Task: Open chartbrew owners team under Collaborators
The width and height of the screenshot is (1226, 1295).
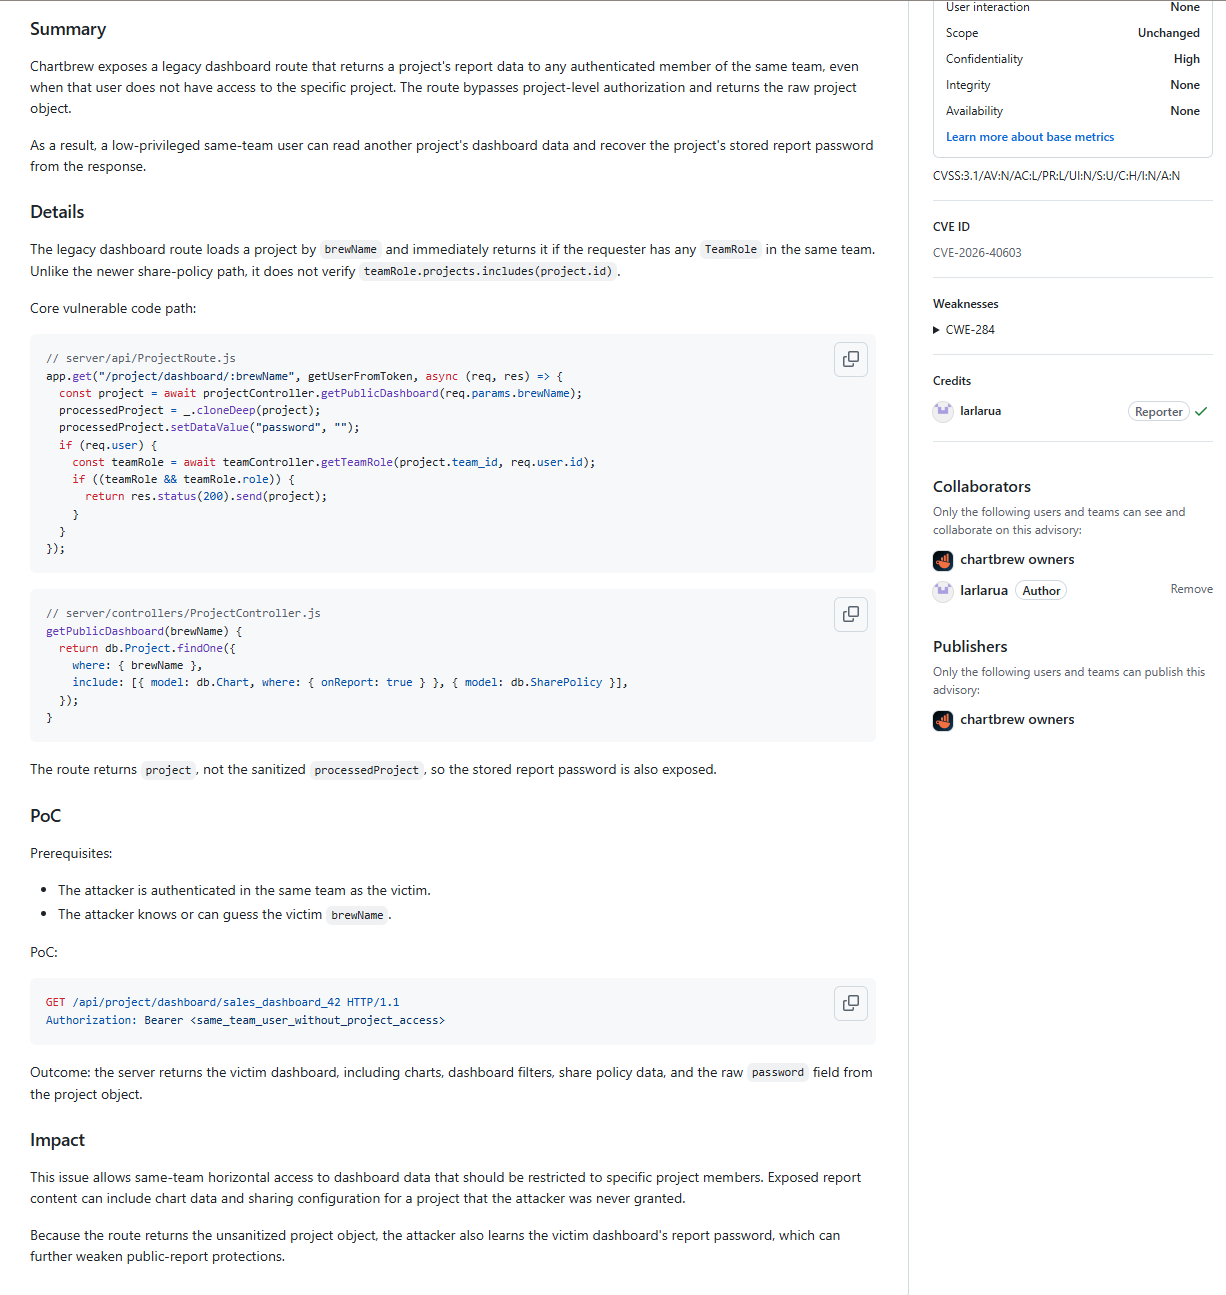Action: [x=1017, y=560]
